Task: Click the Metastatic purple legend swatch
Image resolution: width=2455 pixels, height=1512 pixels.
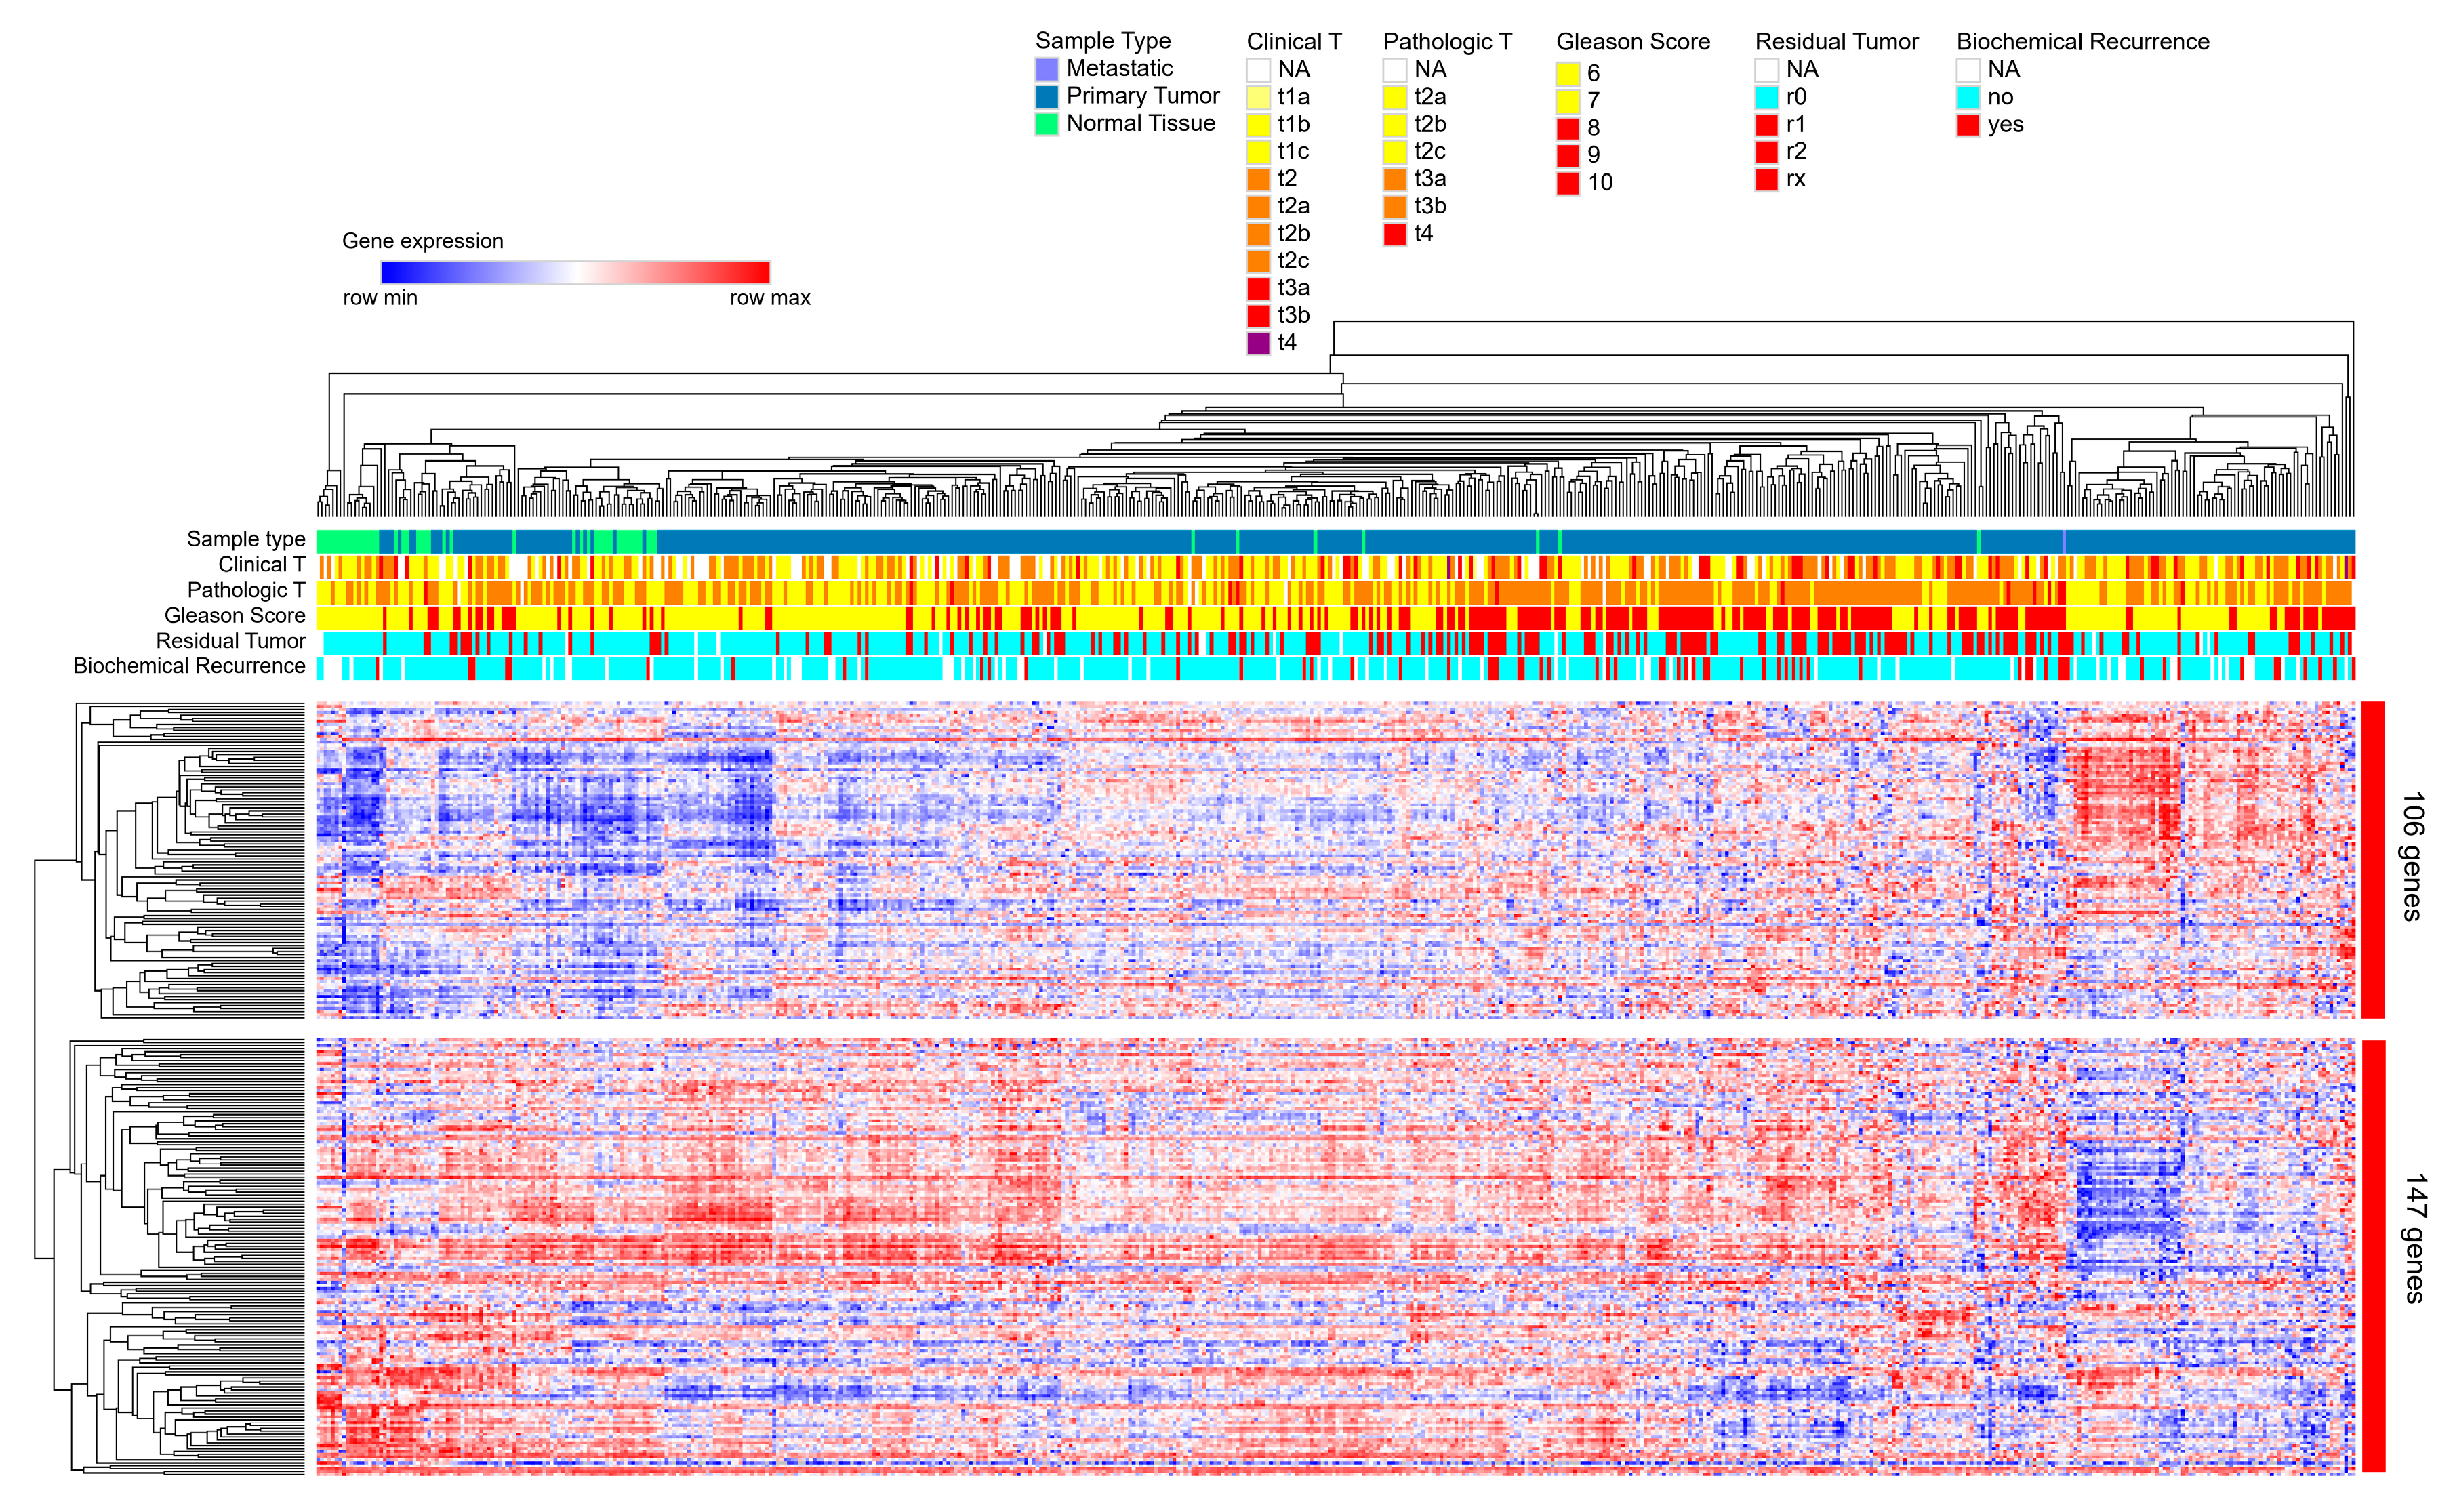Action: pyautogui.click(x=1046, y=69)
